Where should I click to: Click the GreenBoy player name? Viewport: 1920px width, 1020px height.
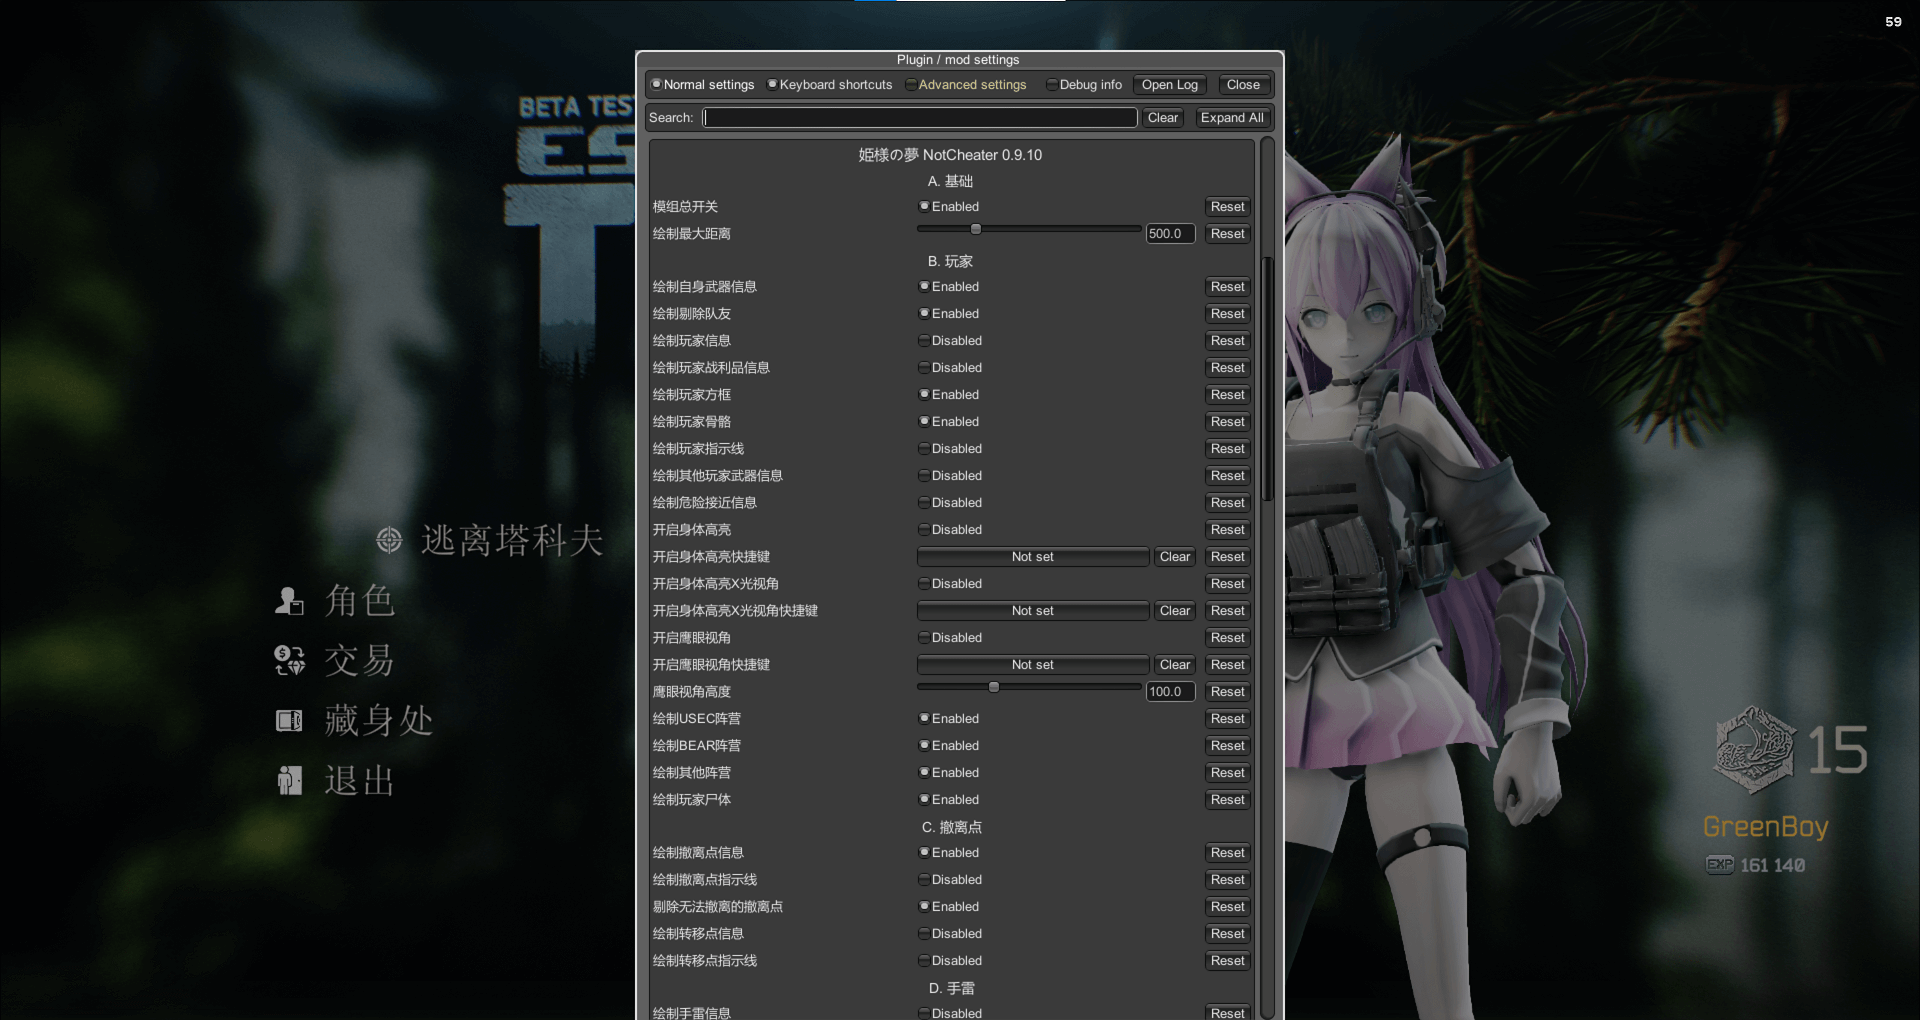[1766, 827]
